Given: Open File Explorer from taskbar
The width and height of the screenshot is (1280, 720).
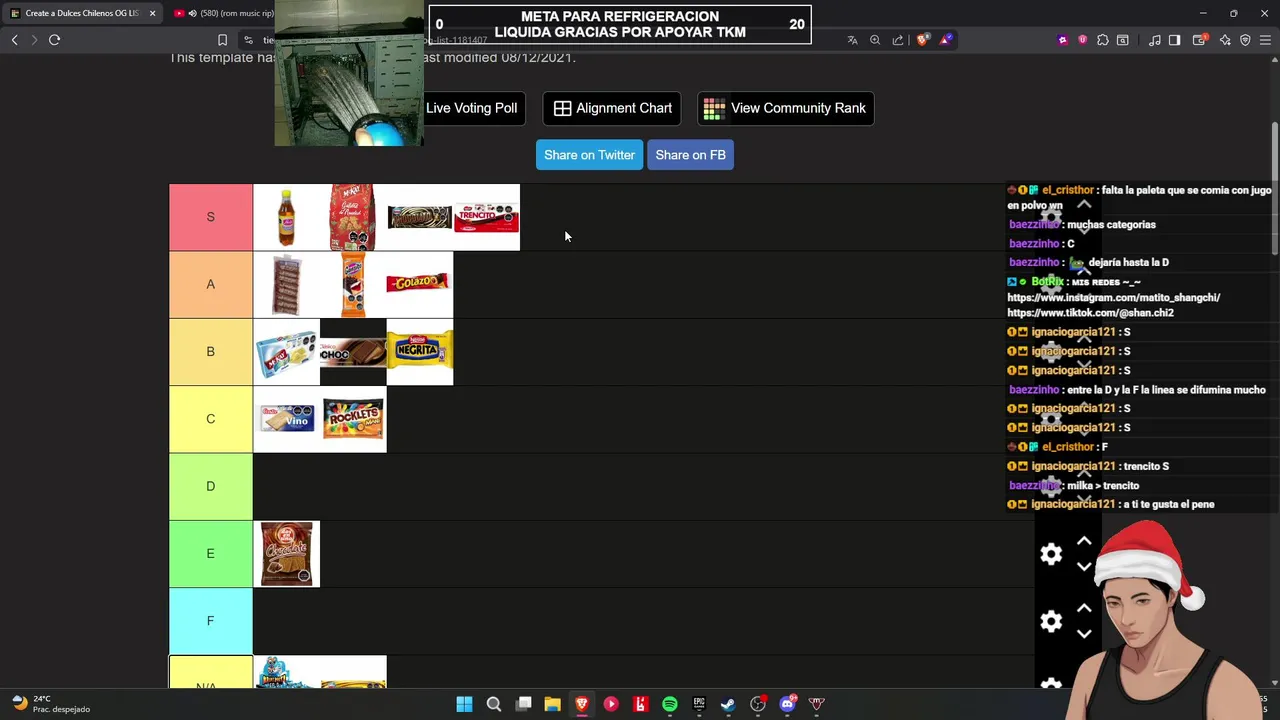Looking at the screenshot, I should tap(552, 704).
